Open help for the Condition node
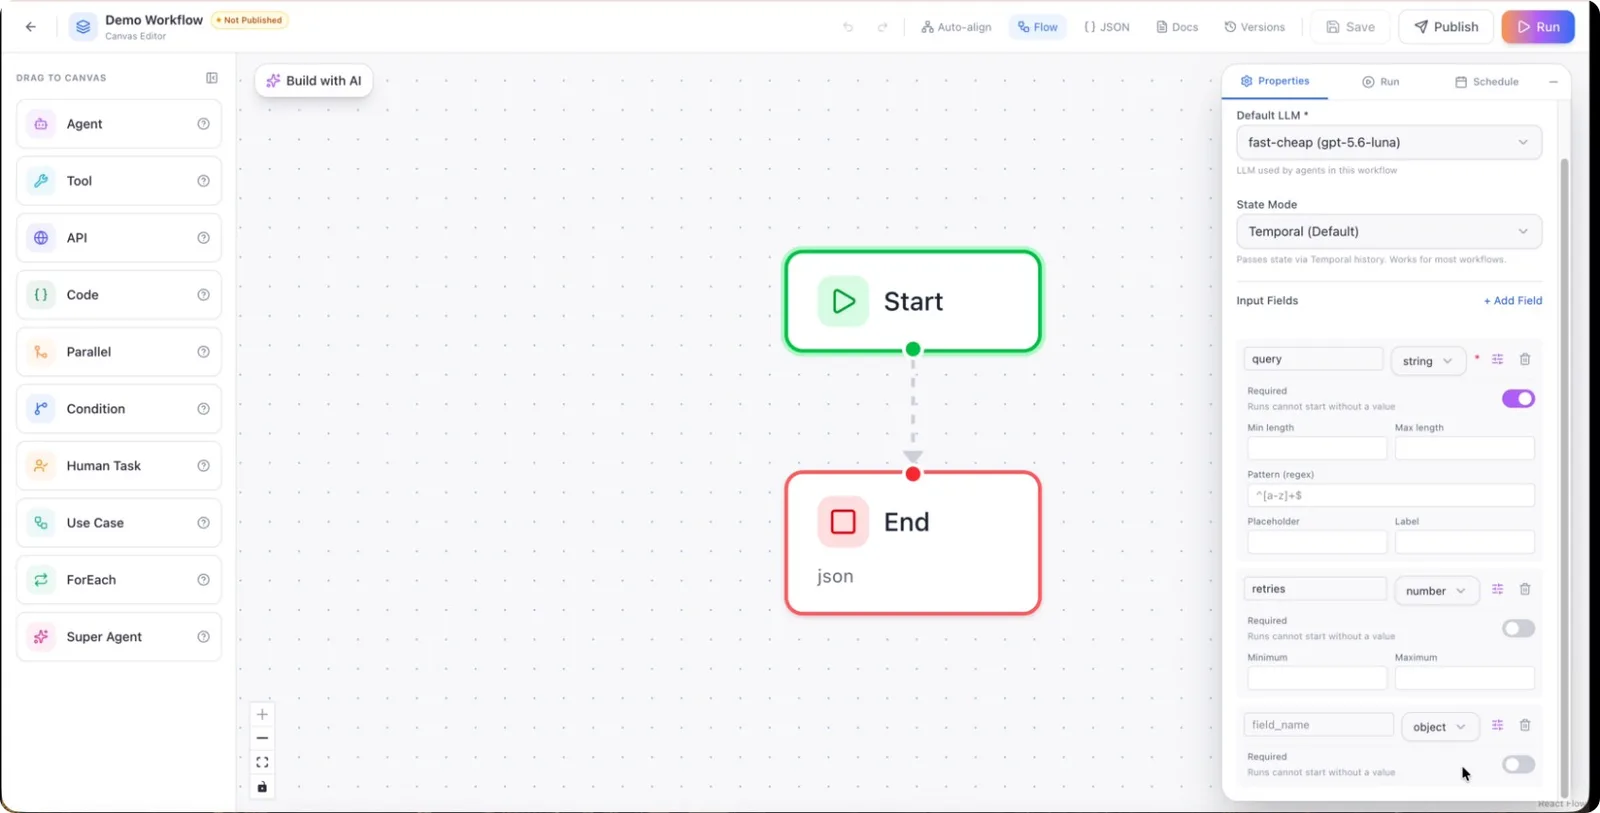 204,409
